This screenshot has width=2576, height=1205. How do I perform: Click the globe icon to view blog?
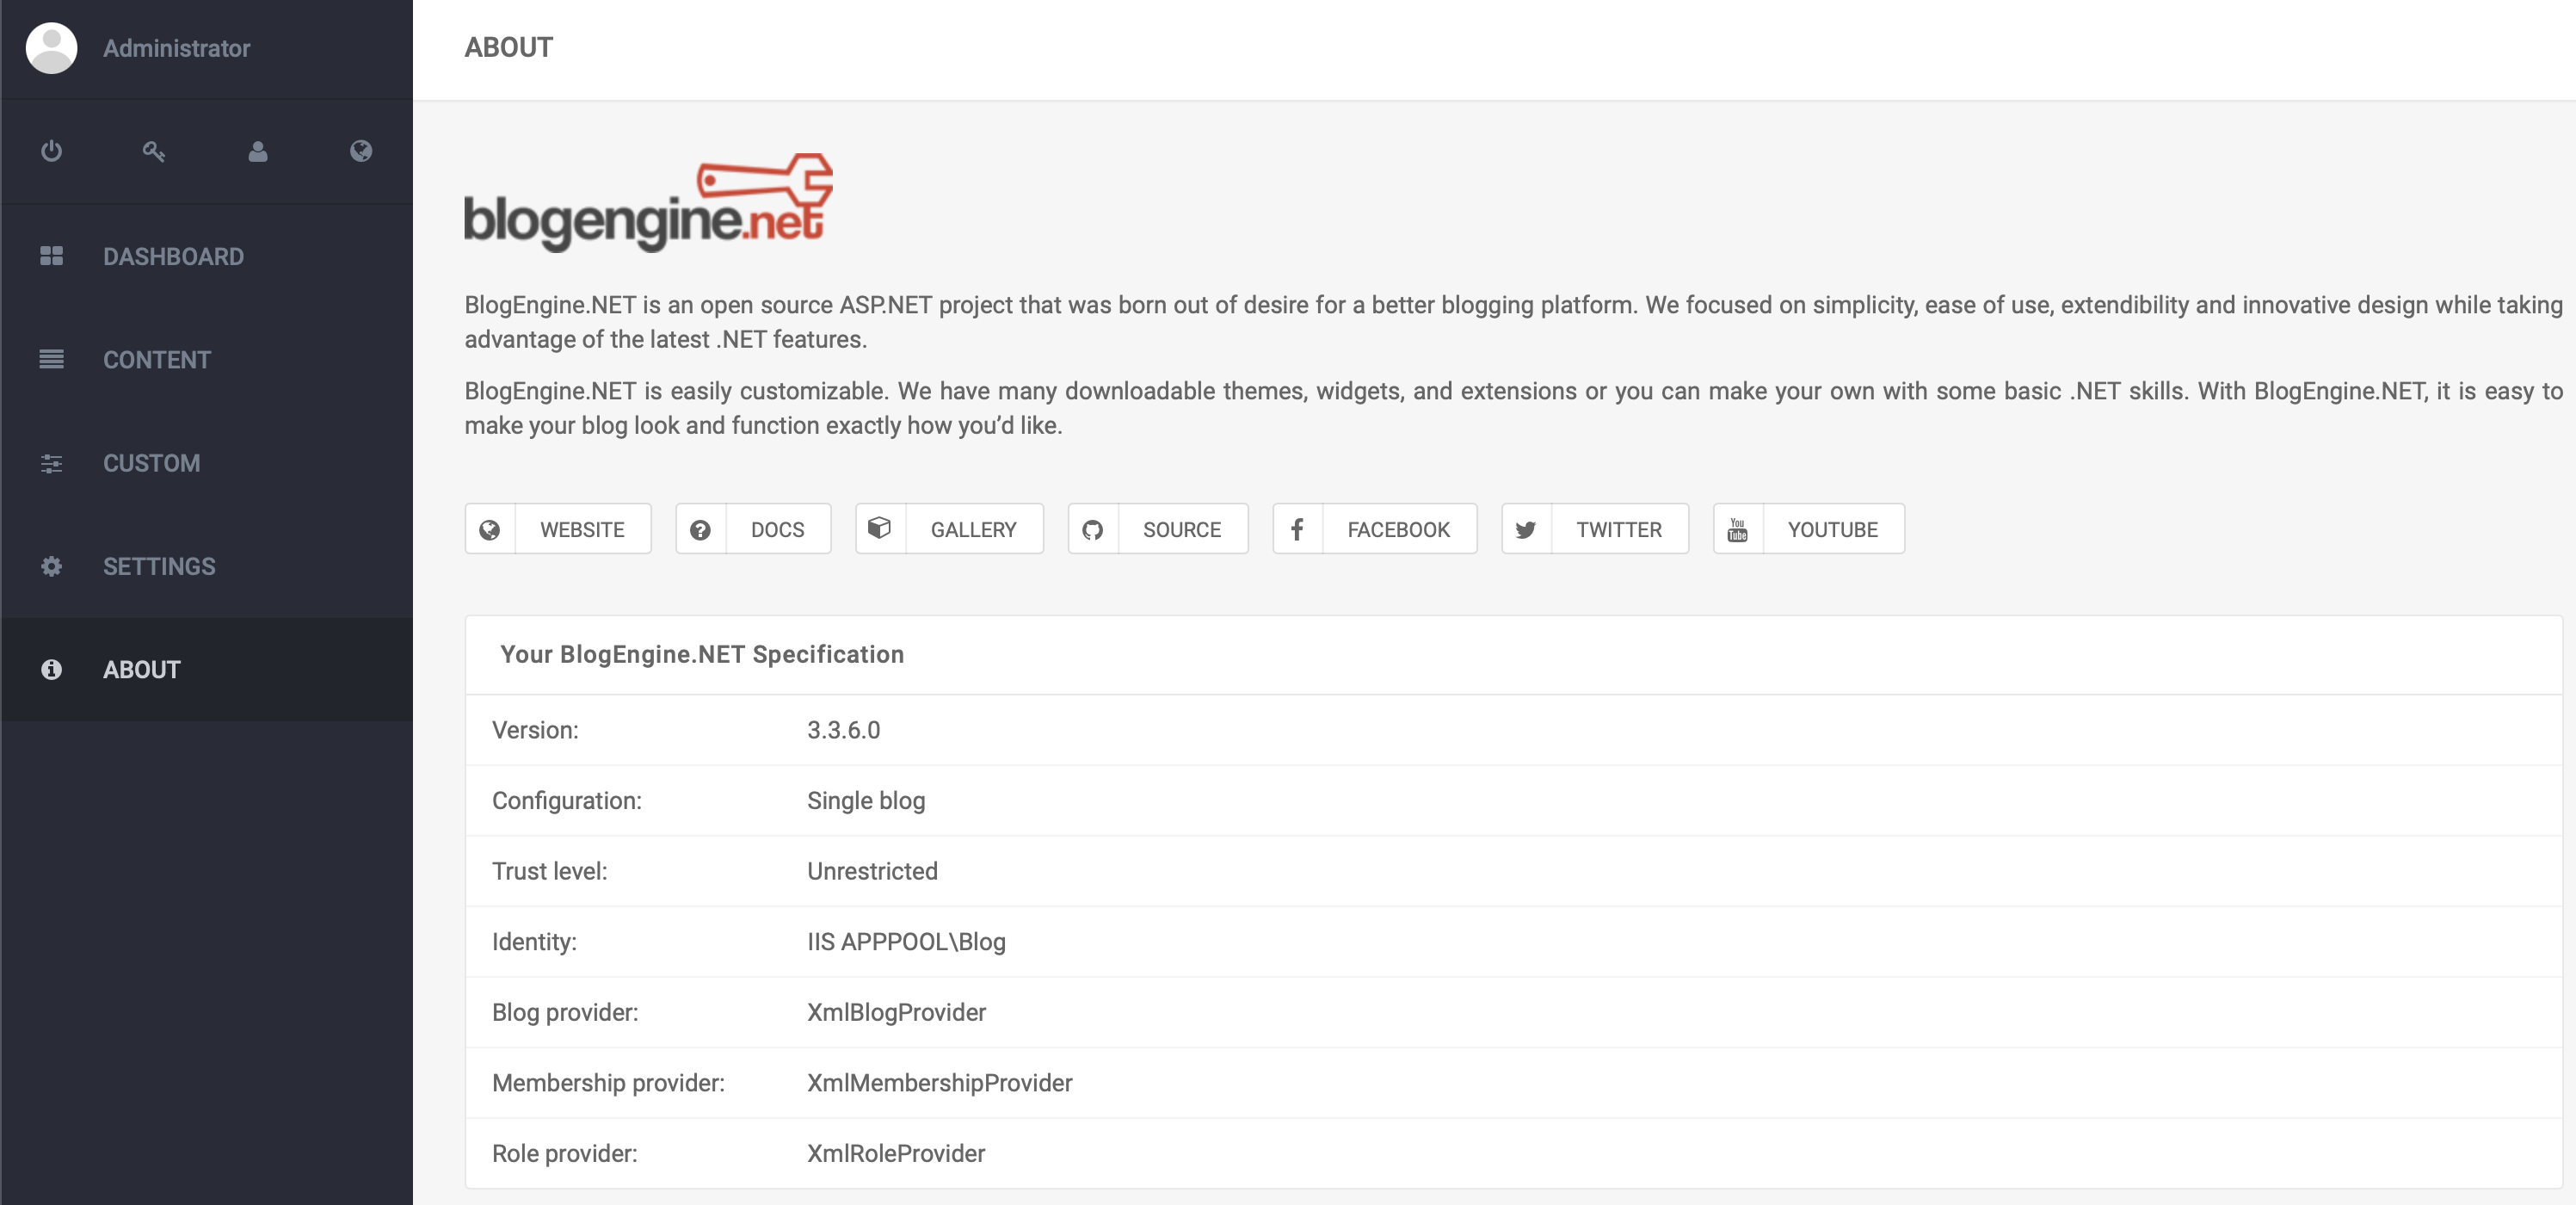click(361, 151)
